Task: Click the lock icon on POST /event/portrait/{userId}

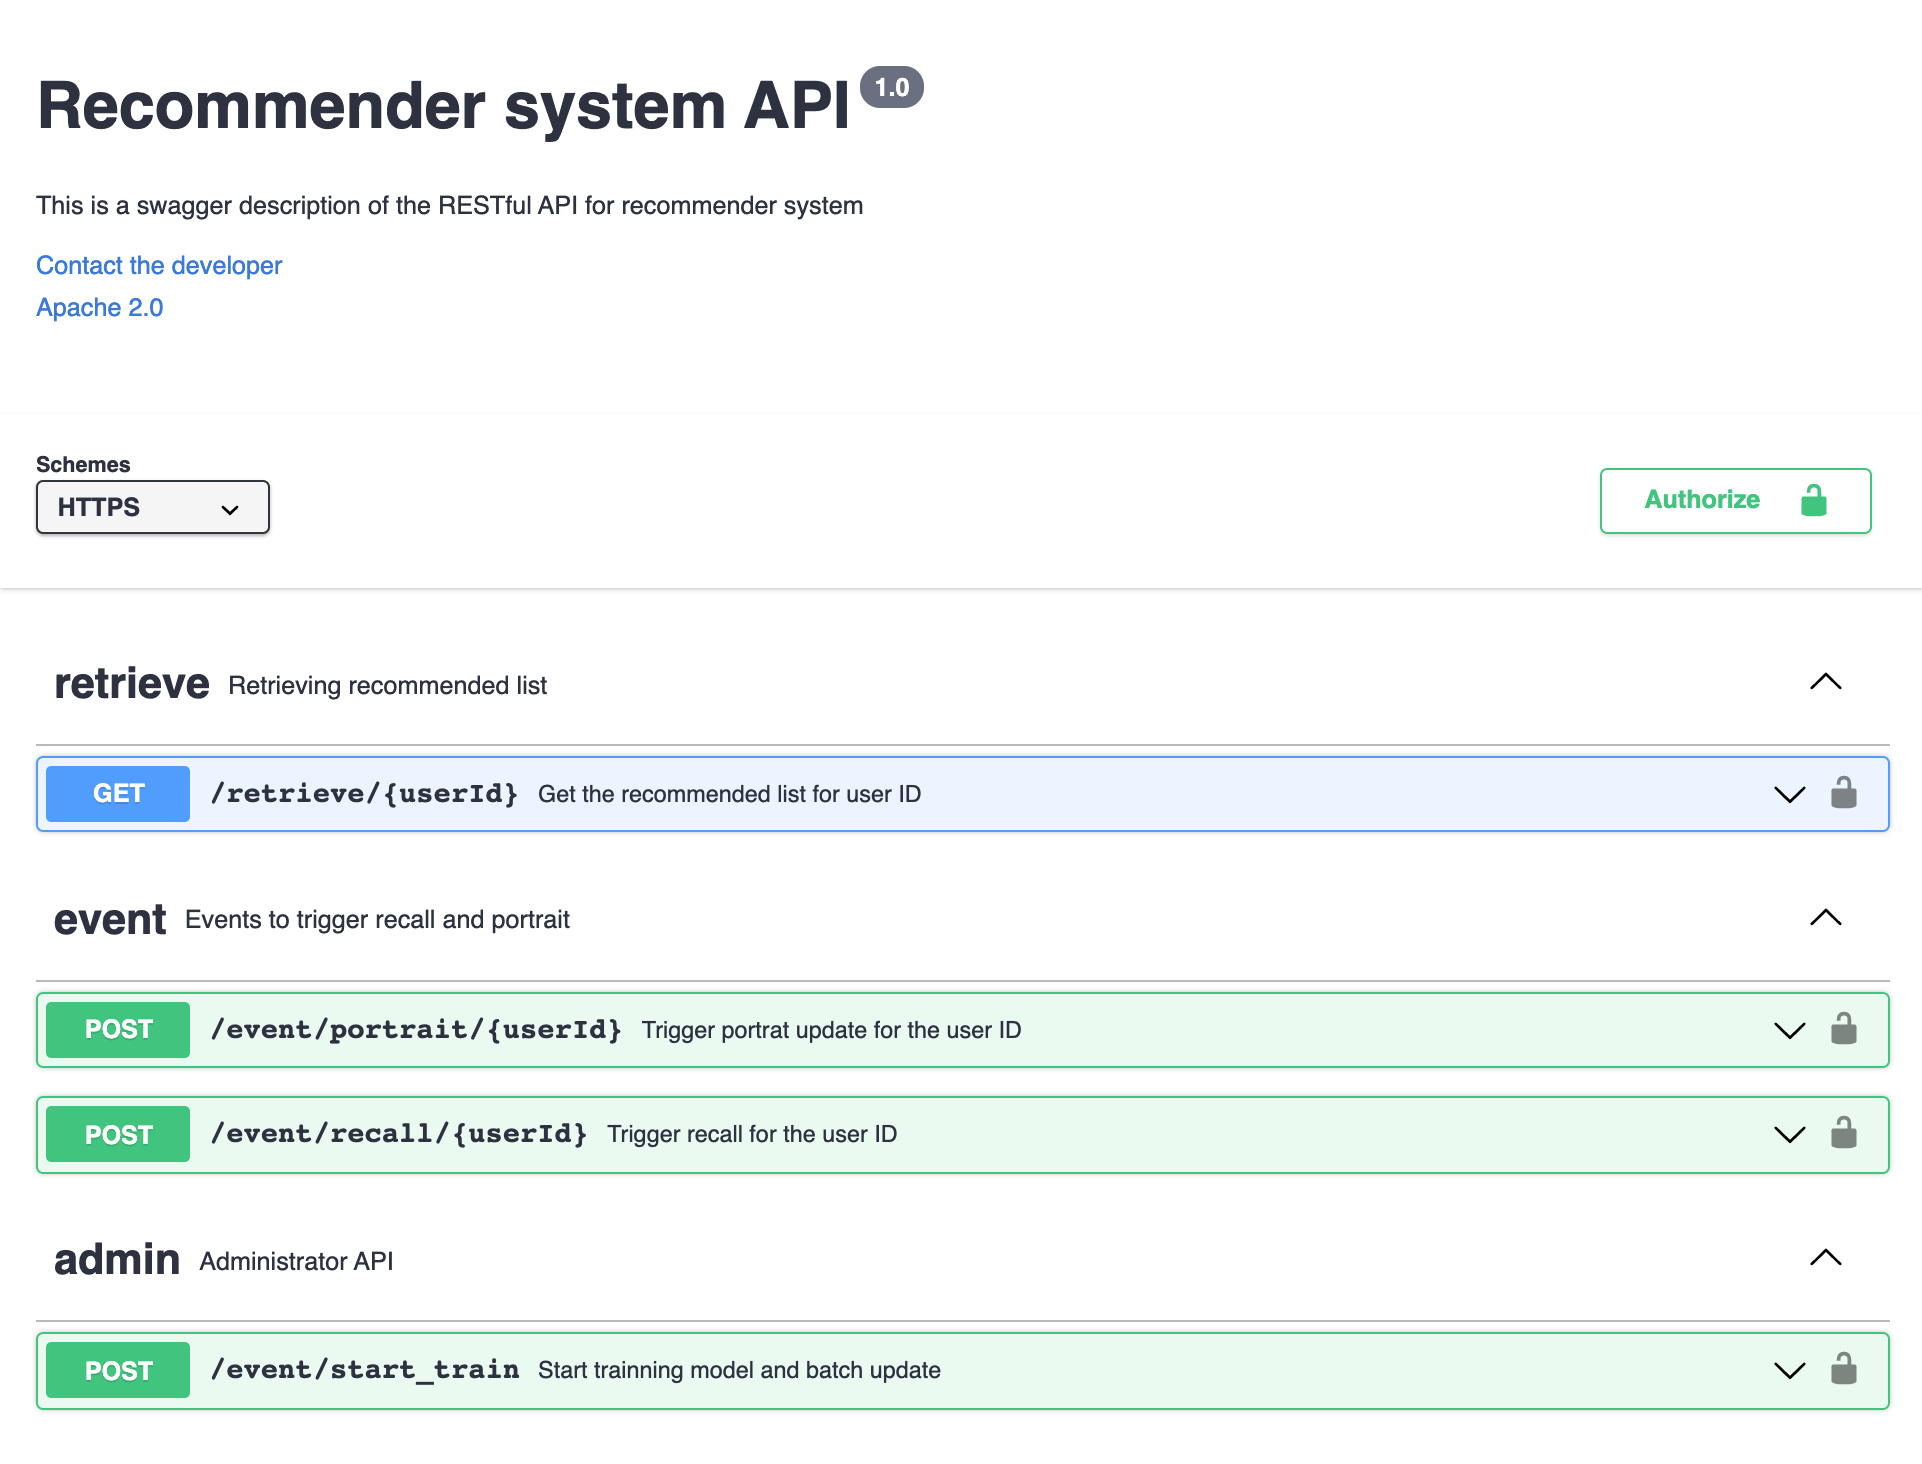Action: [x=1842, y=1027]
